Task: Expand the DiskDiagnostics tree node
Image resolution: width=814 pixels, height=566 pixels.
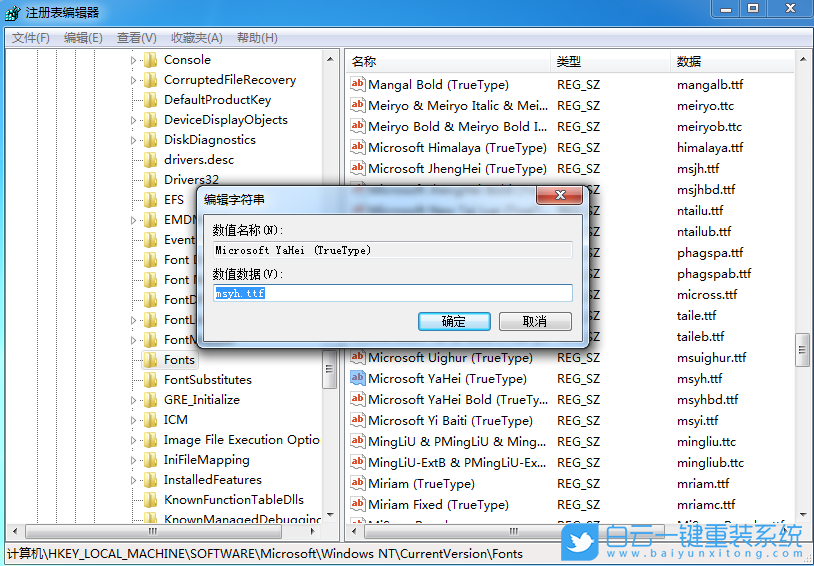Action: click(133, 140)
